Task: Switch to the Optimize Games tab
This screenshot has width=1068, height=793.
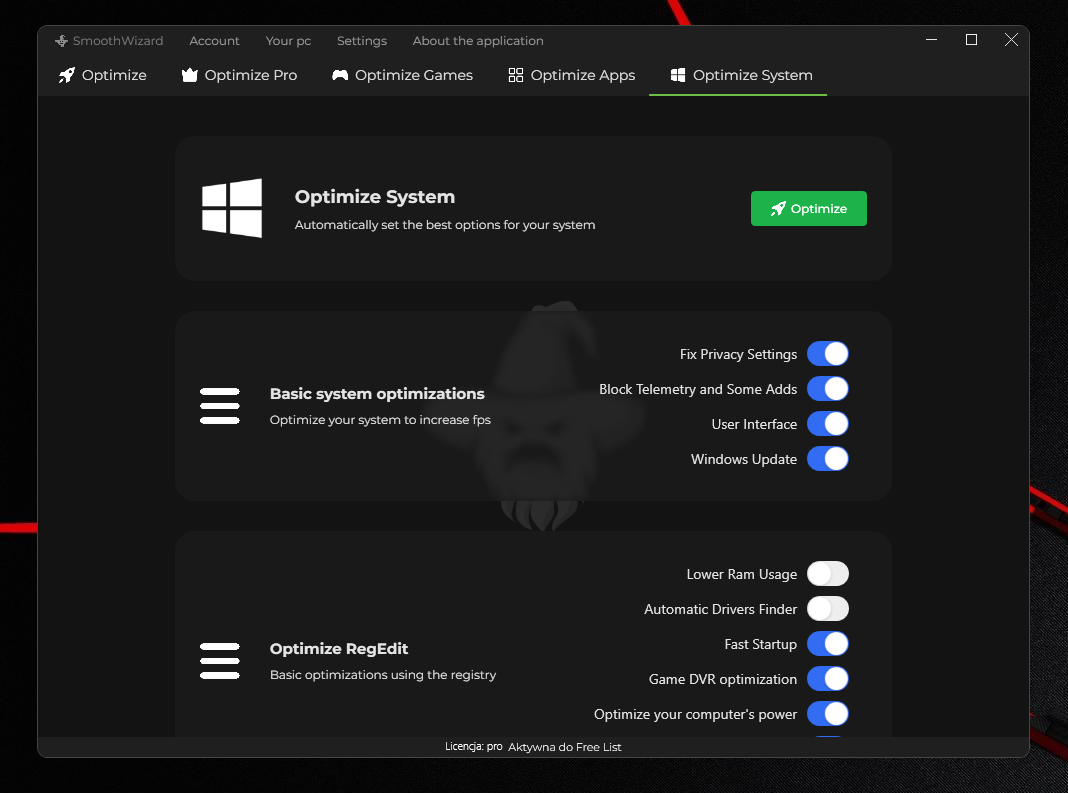Action: tap(402, 74)
